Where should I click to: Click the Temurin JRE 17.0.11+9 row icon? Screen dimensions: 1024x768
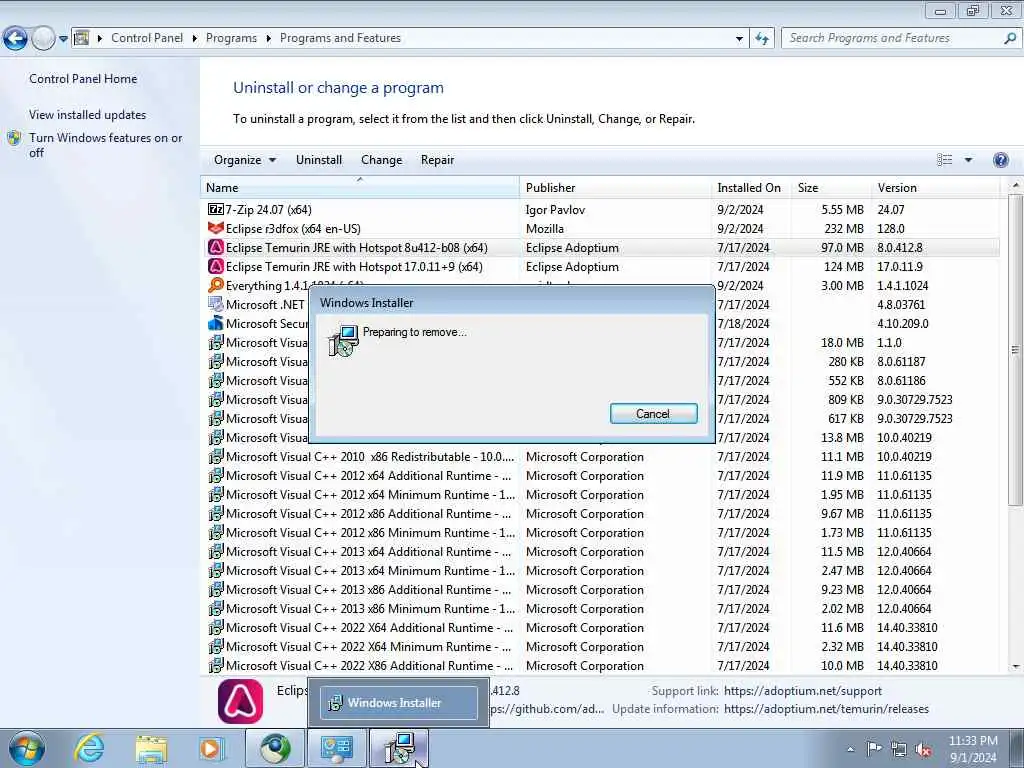click(x=216, y=266)
